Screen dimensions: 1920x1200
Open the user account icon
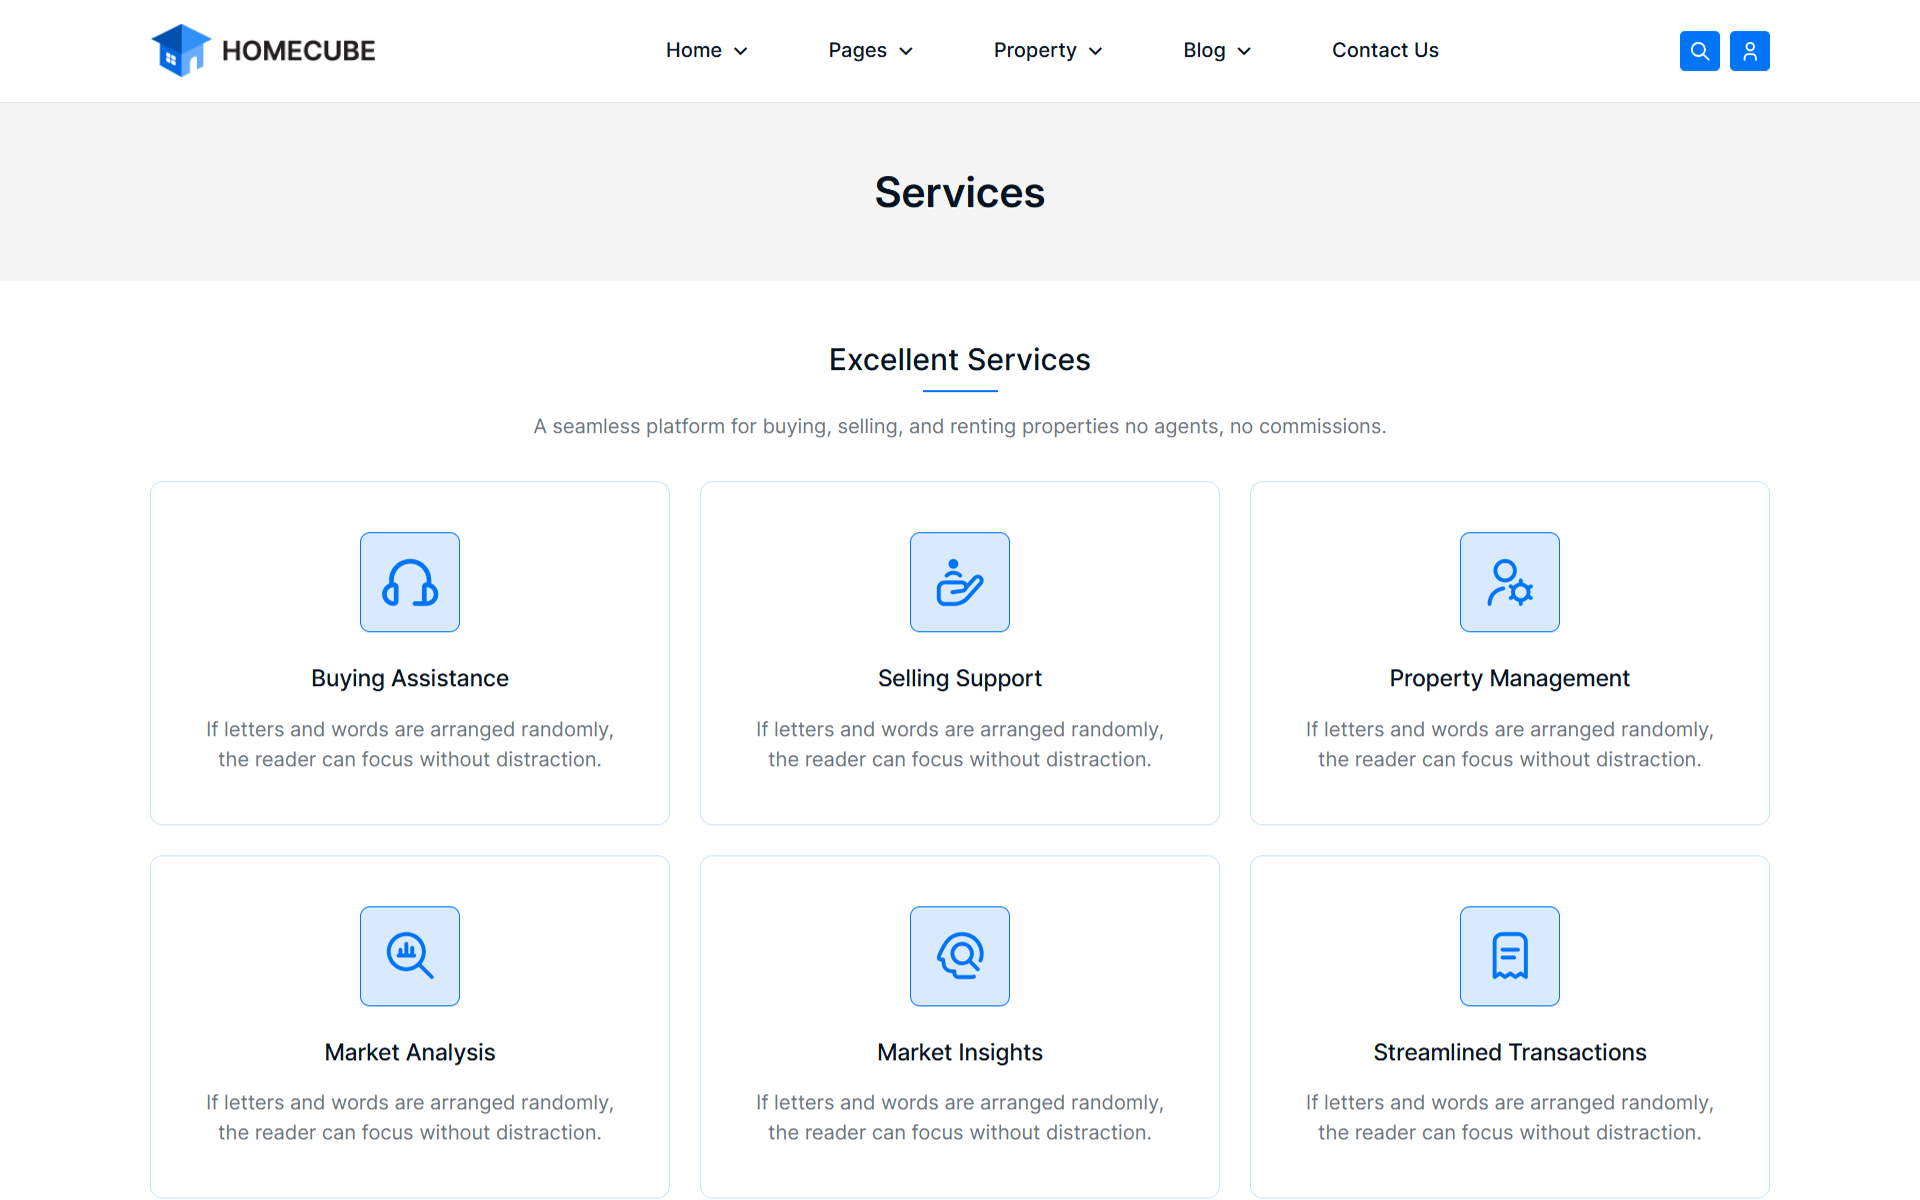click(1749, 51)
